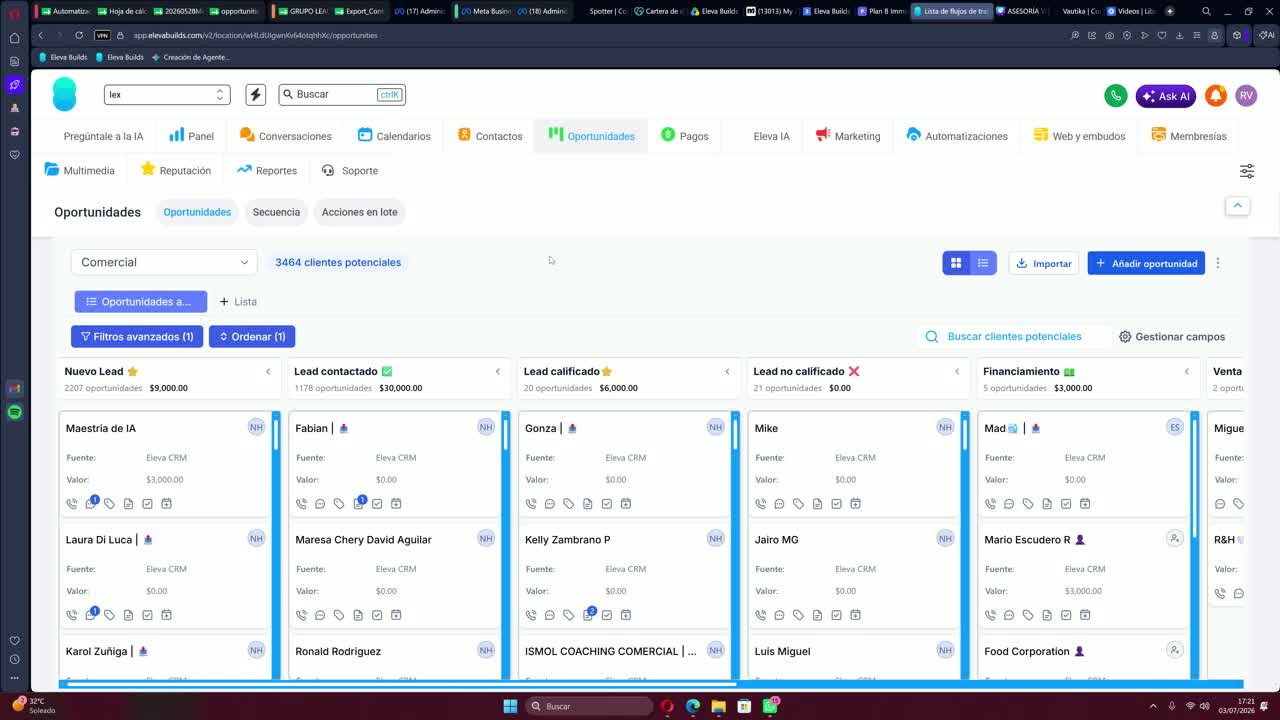
Task: Switch to list view toggle
Action: [x=983, y=263]
